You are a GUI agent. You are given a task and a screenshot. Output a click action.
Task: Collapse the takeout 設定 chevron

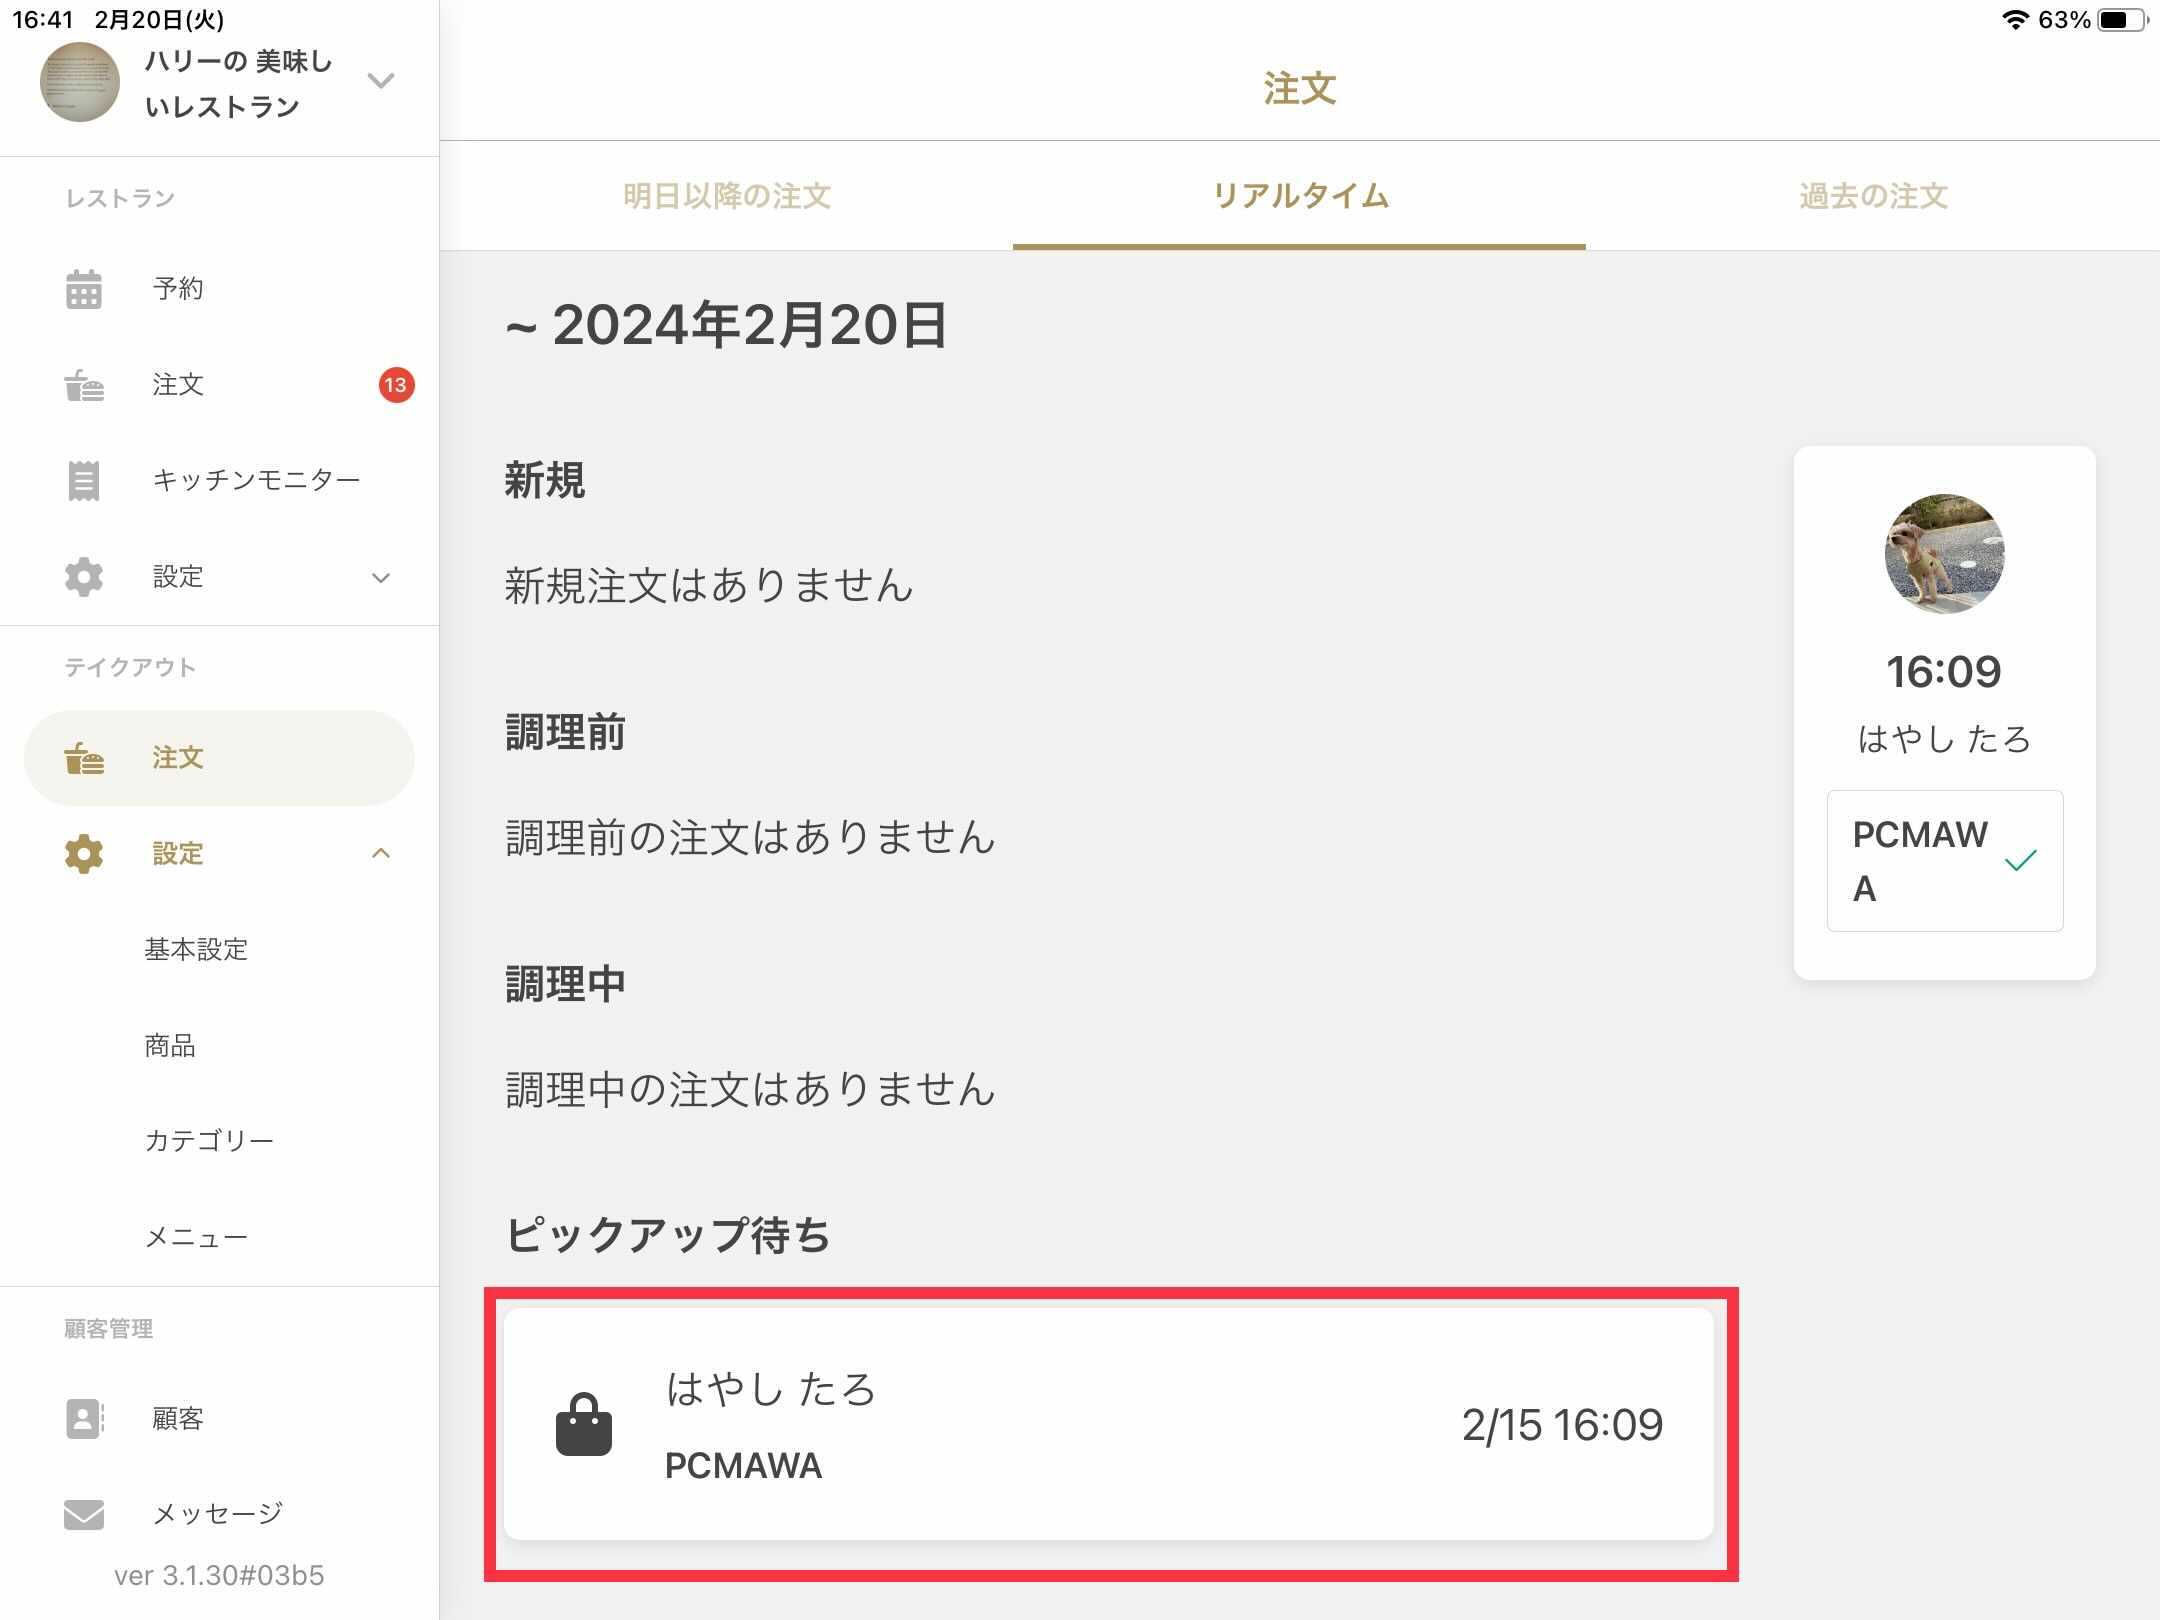pos(381,853)
